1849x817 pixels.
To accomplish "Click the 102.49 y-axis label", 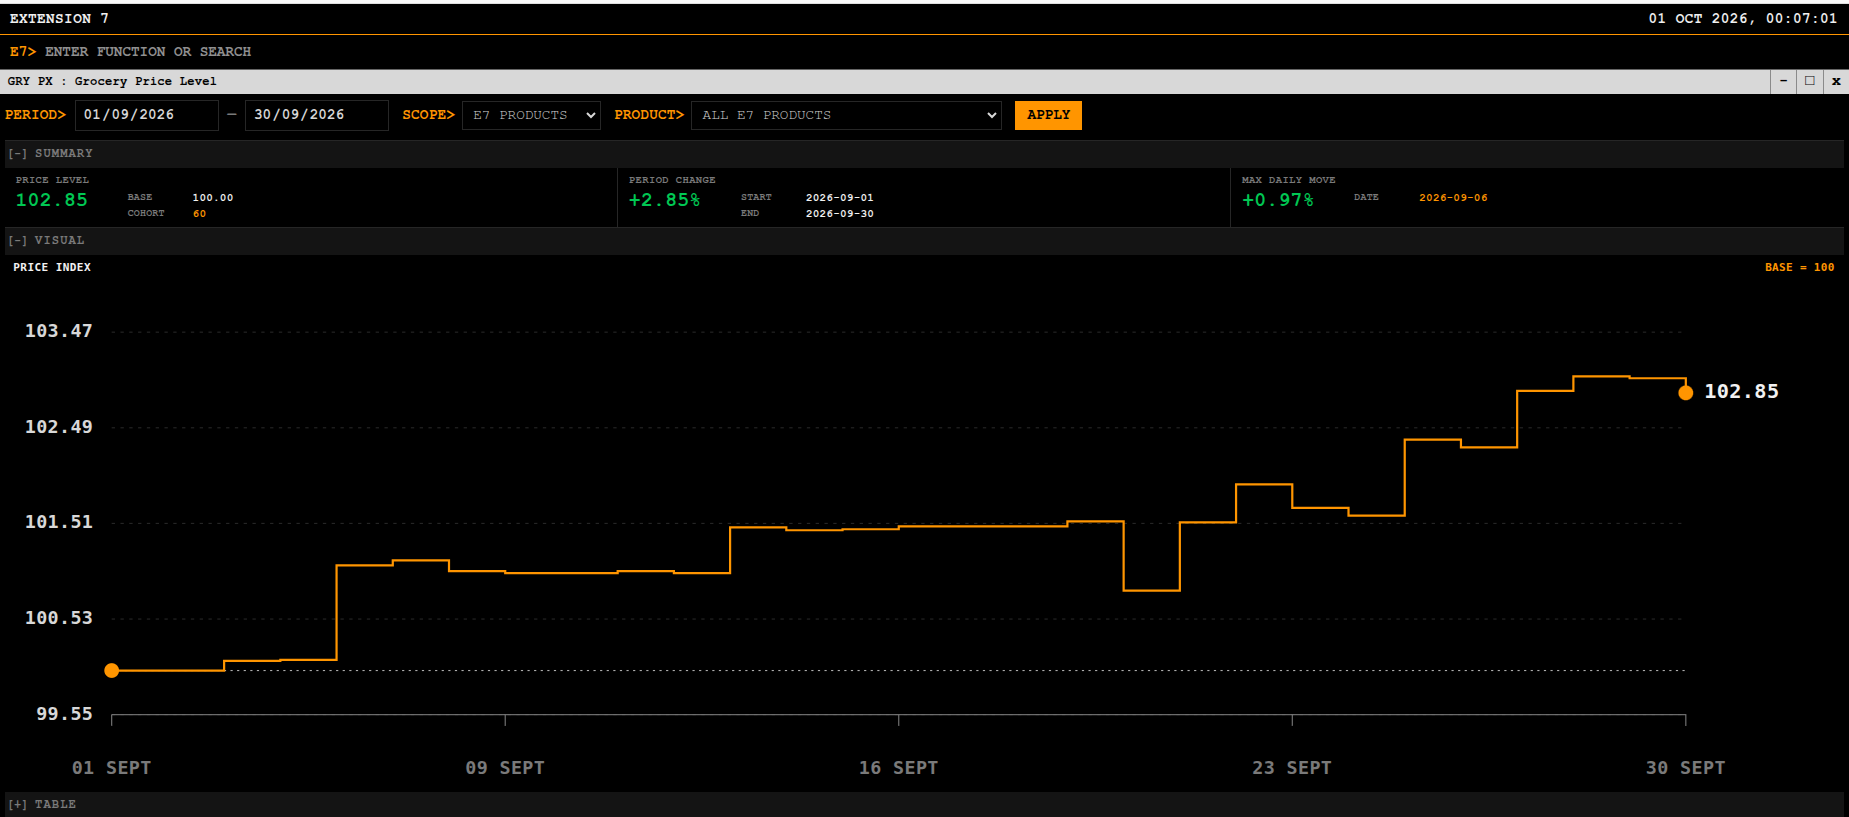I will pyautogui.click(x=59, y=427).
